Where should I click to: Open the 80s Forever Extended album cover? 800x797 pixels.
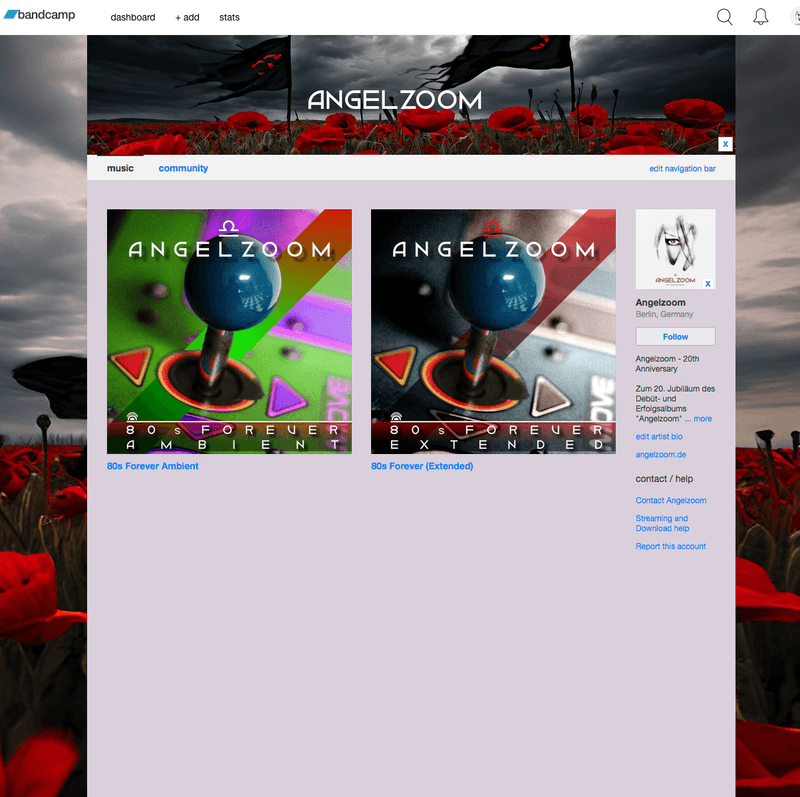pyautogui.click(x=493, y=331)
